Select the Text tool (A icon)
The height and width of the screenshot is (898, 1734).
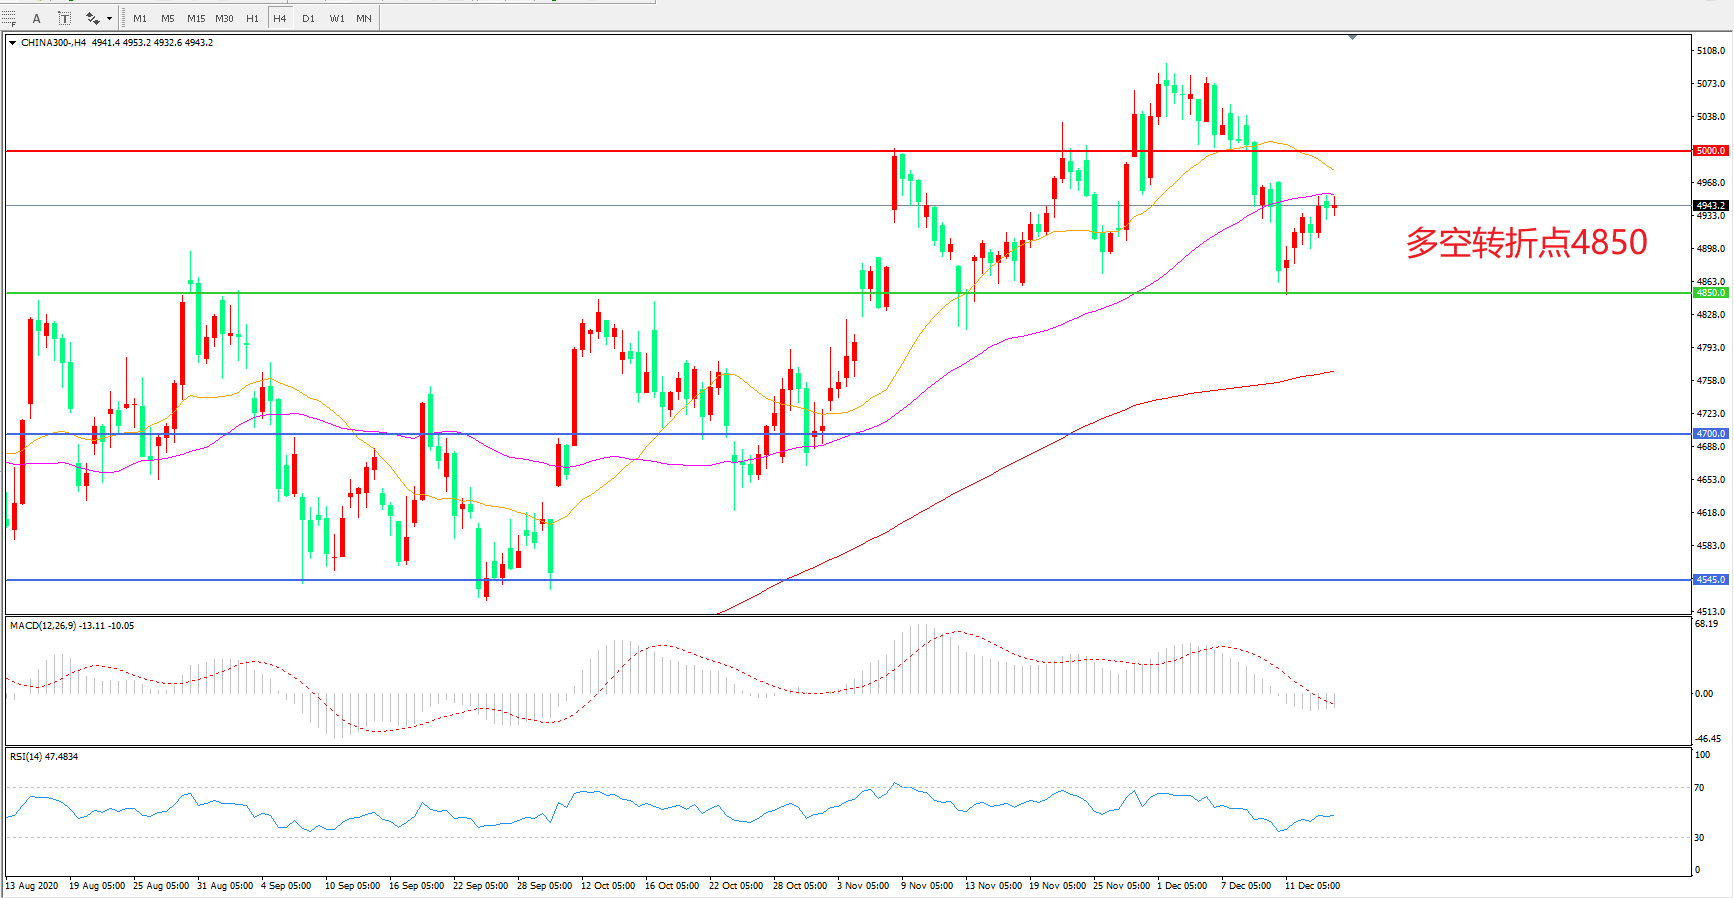click(37, 18)
